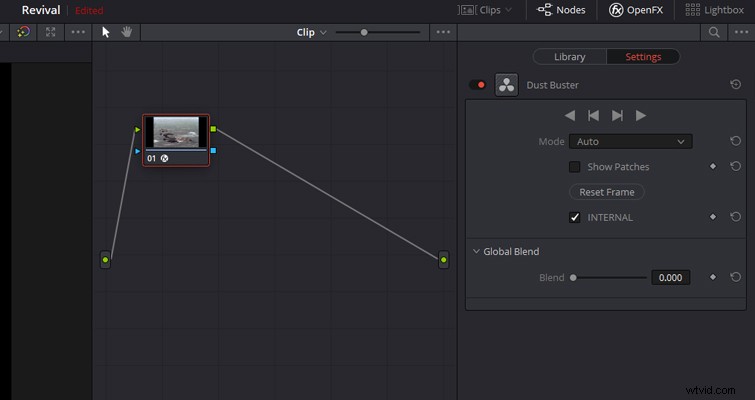Open the Lightbox view
The width and height of the screenshot is (755, 400).
click(x=715, y=10)
